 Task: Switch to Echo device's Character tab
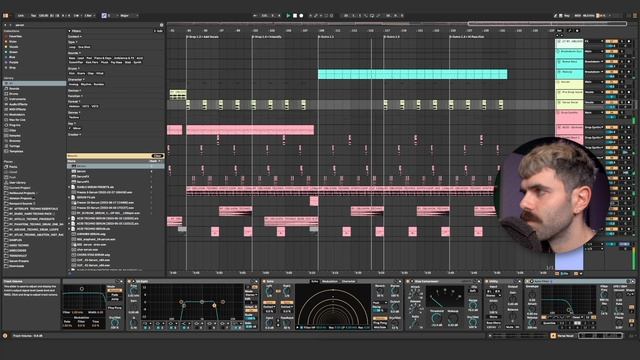[349, 282]
